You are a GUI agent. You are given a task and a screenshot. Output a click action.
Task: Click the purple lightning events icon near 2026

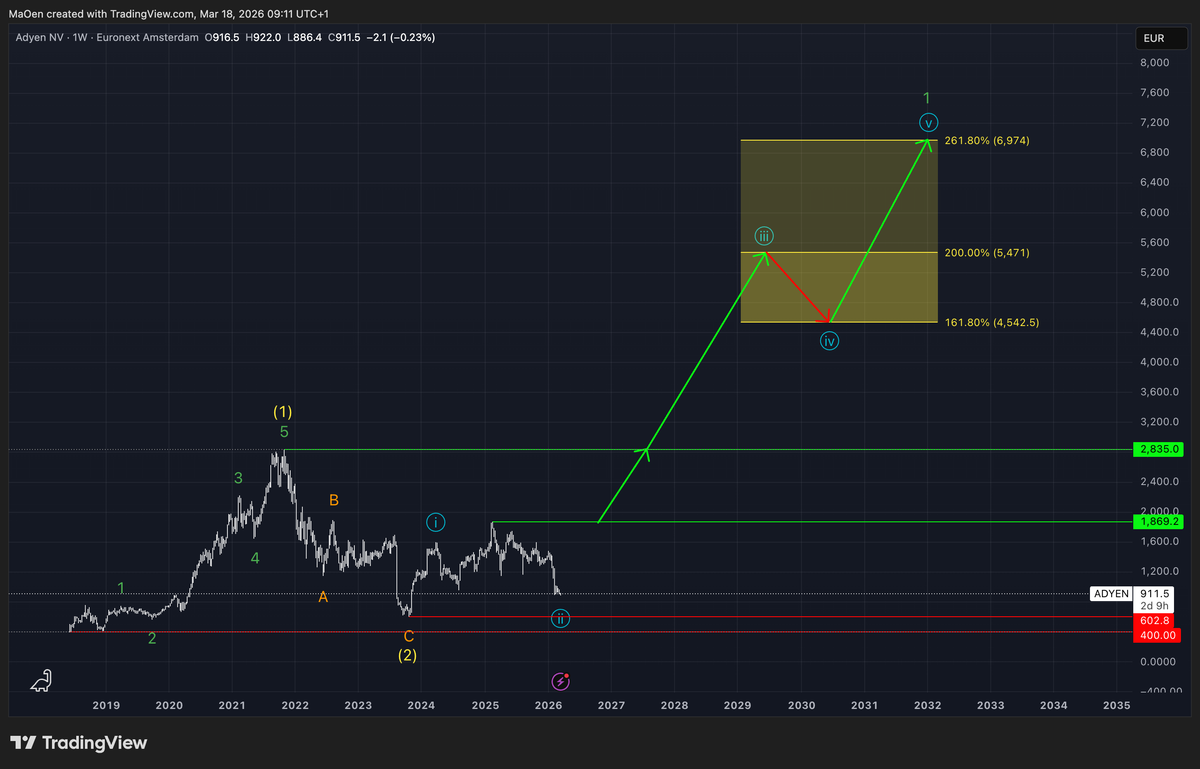[560, 681]
